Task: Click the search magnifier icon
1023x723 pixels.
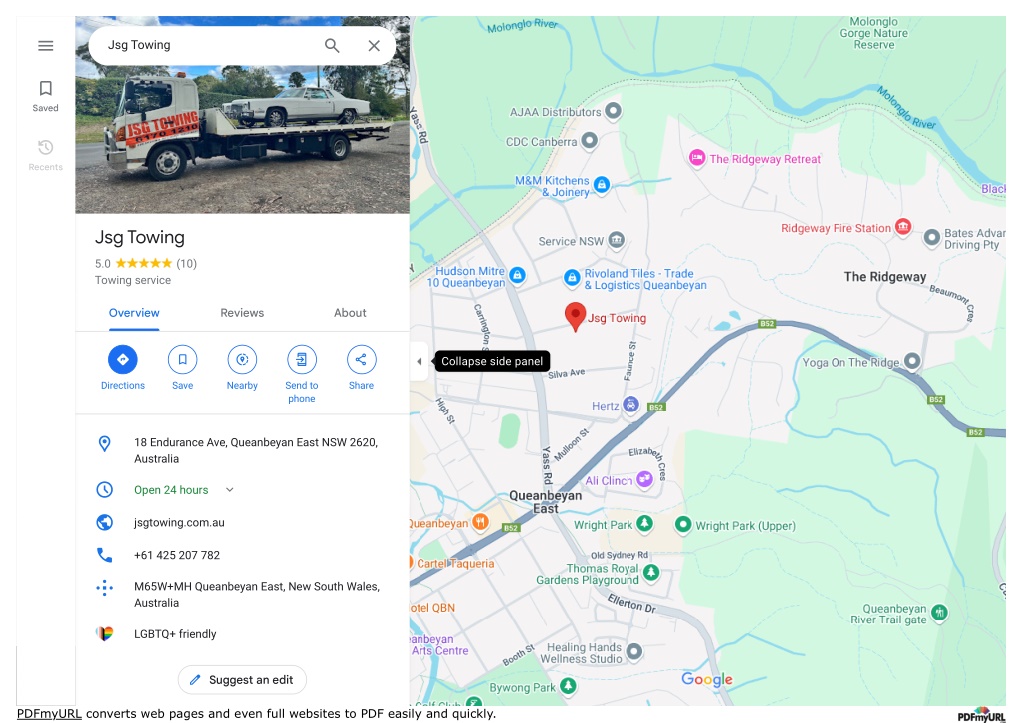Action: [x=332, y=46]
